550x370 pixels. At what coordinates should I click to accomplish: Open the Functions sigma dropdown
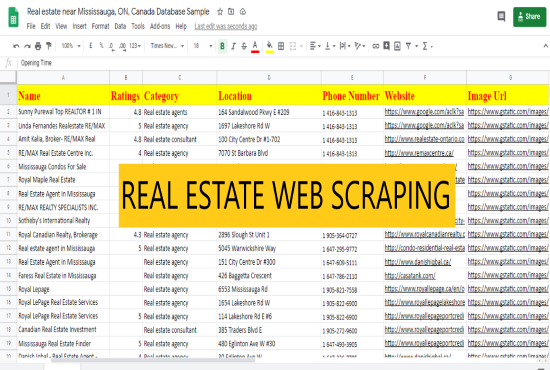pyautogui.click(x=427, y=46)
